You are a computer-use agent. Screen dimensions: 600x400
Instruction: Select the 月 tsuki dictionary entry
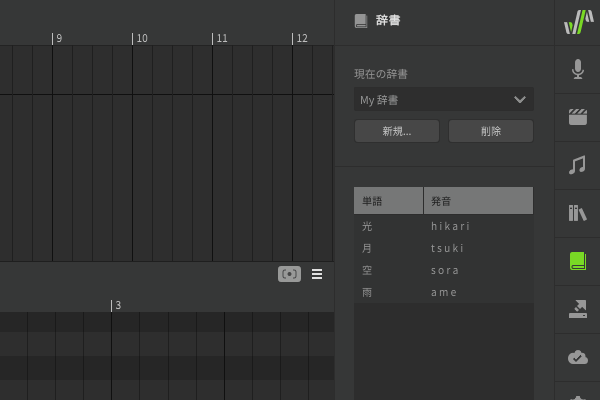pyautogui.click(x=443, y=248)
